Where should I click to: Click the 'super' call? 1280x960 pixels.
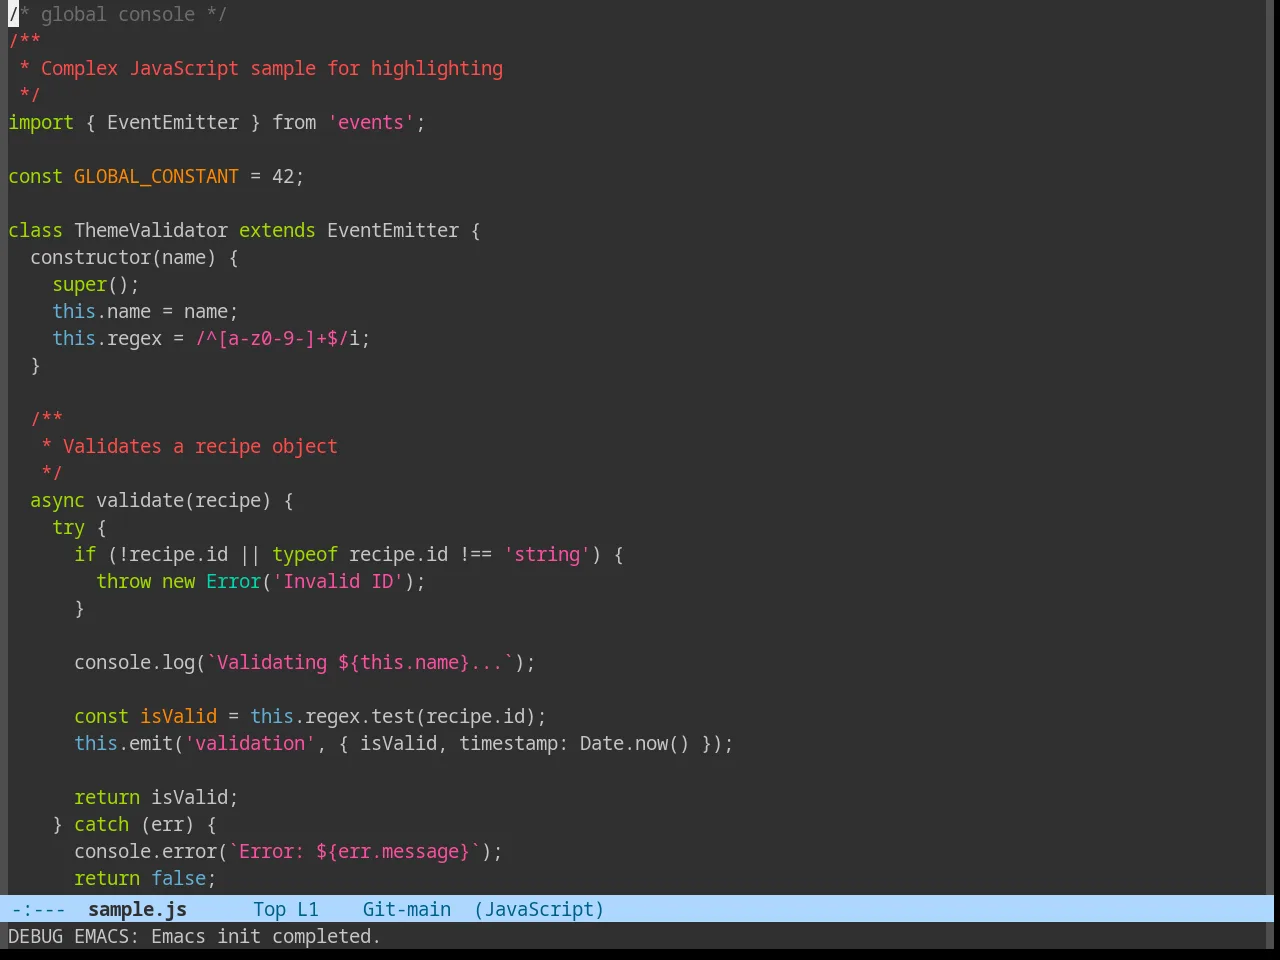(x=79, y=284)
